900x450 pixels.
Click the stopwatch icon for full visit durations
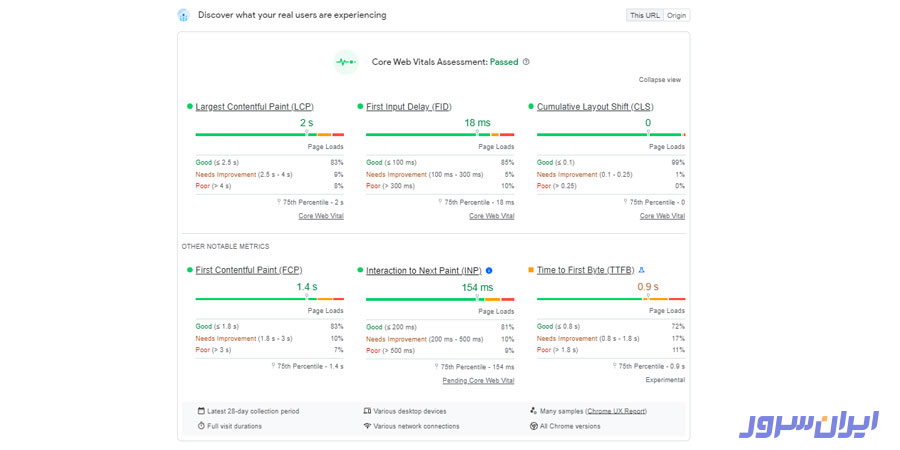pos(201,426)
